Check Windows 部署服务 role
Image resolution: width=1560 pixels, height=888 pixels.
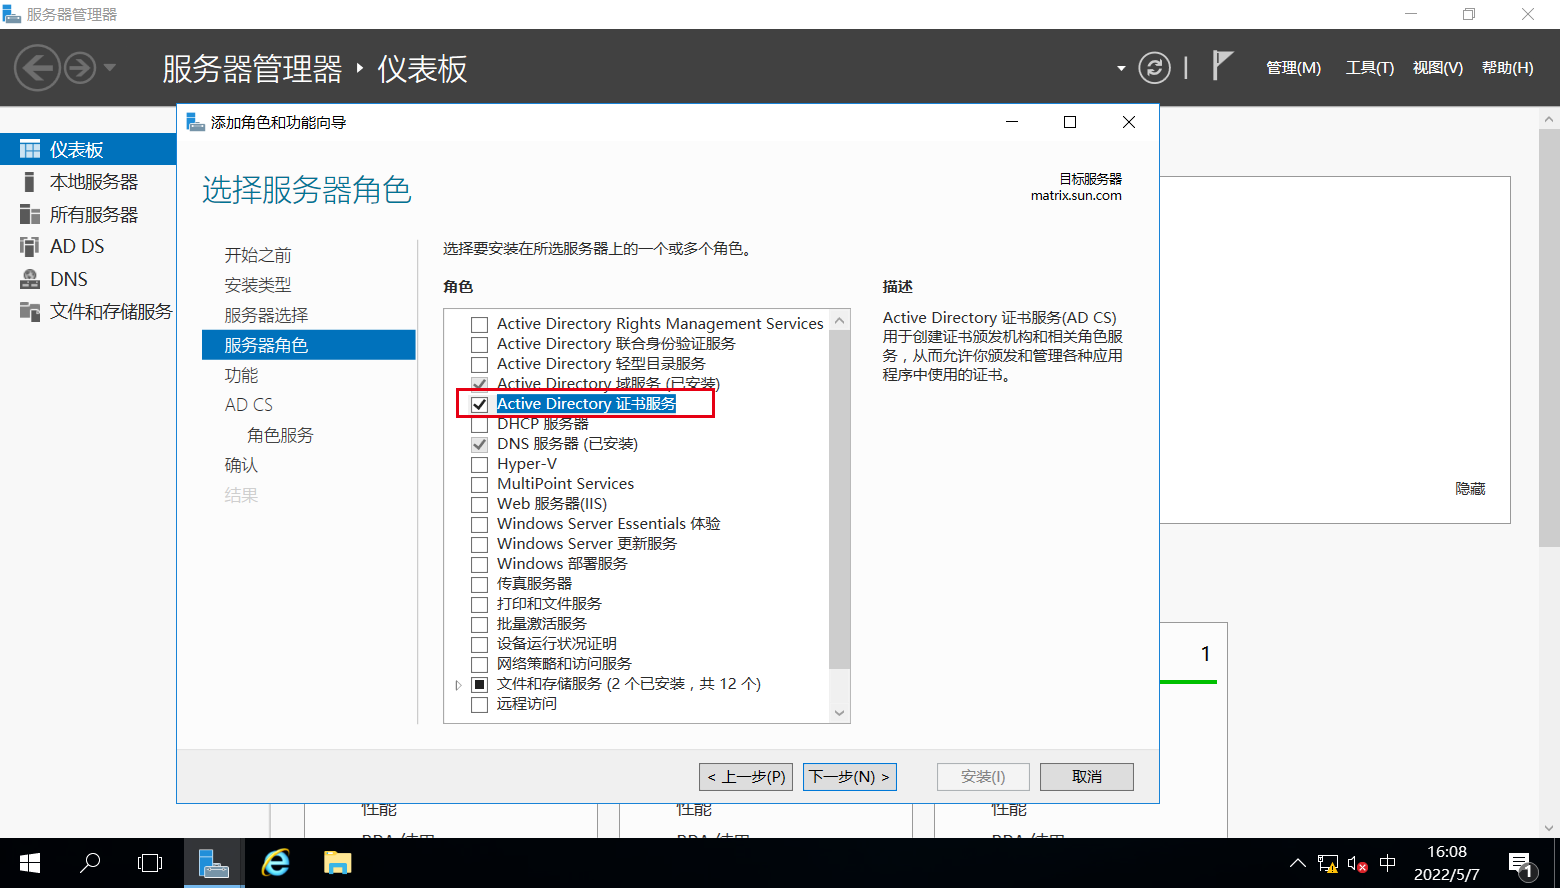[480, 564]
